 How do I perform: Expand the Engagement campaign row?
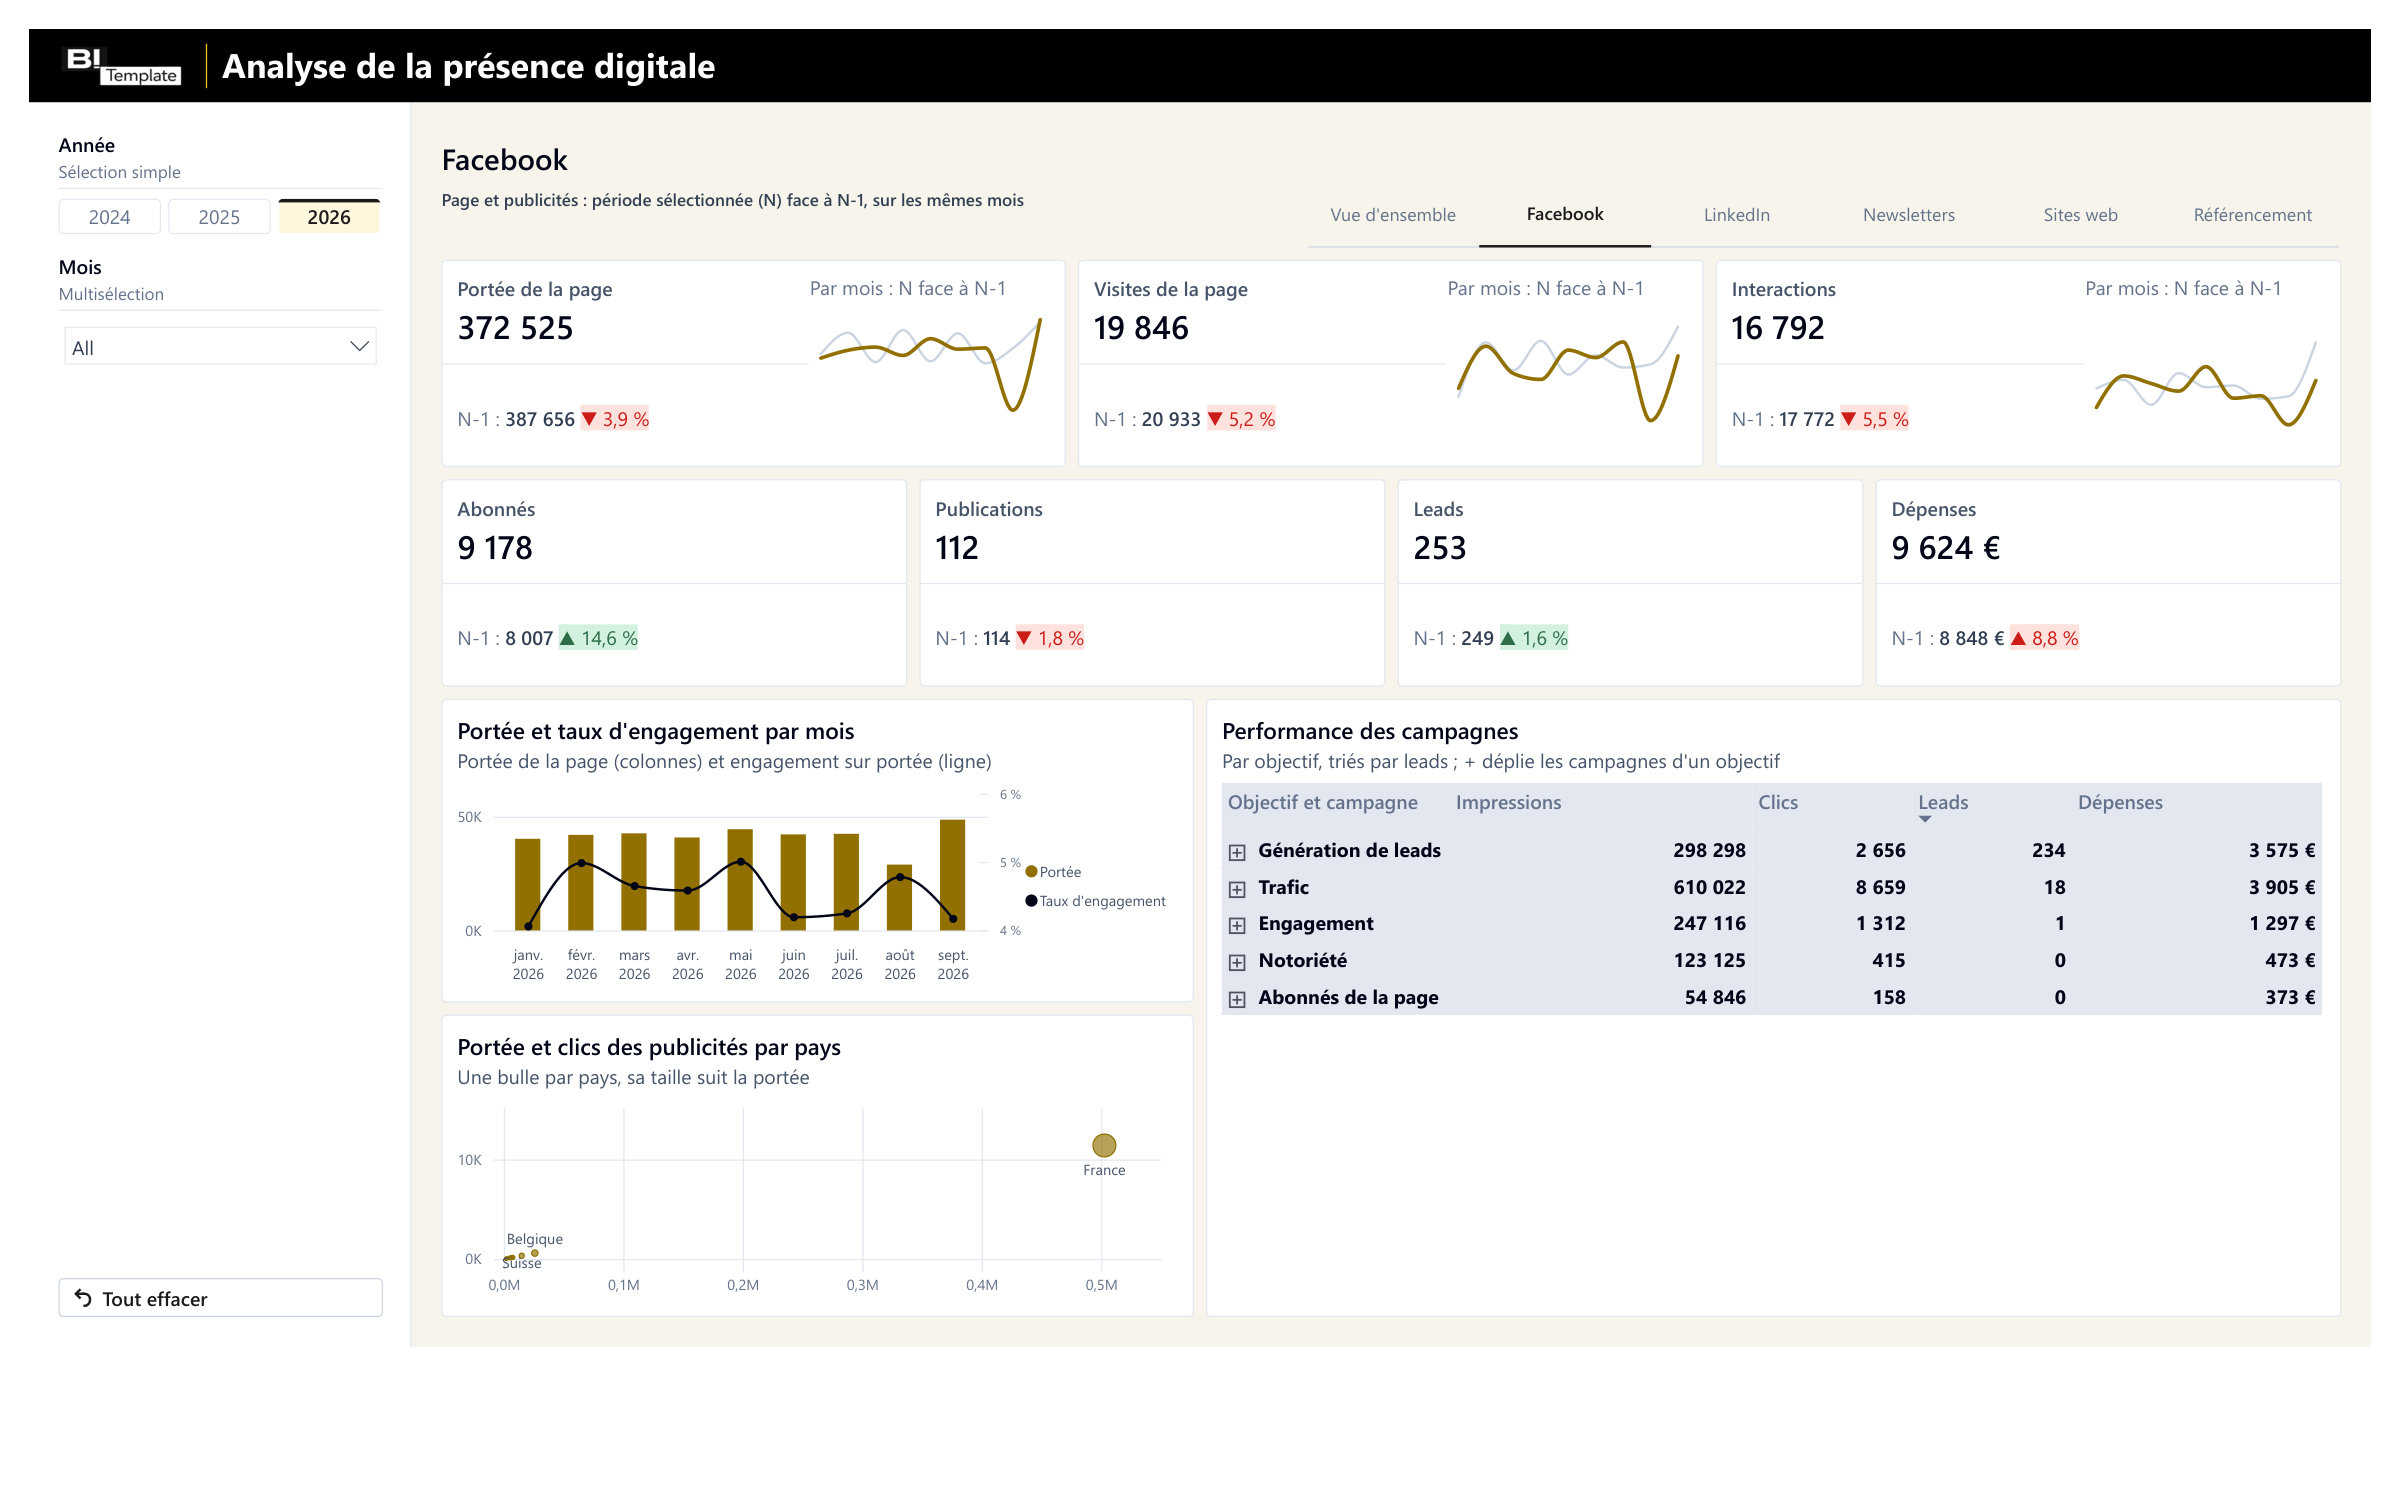point(1237,925)
